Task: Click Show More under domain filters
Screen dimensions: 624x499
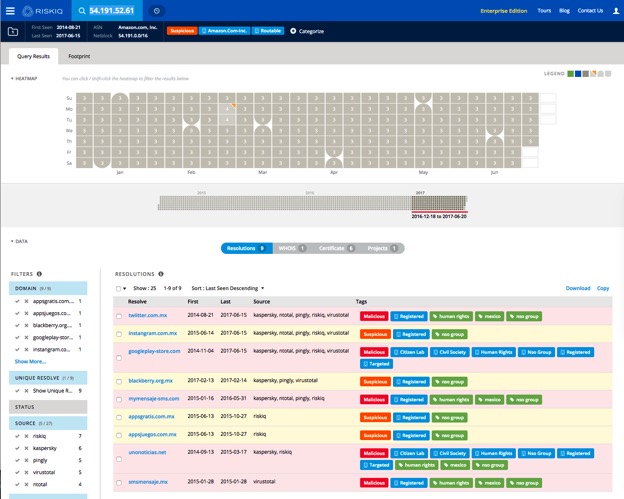Action: 30,361
